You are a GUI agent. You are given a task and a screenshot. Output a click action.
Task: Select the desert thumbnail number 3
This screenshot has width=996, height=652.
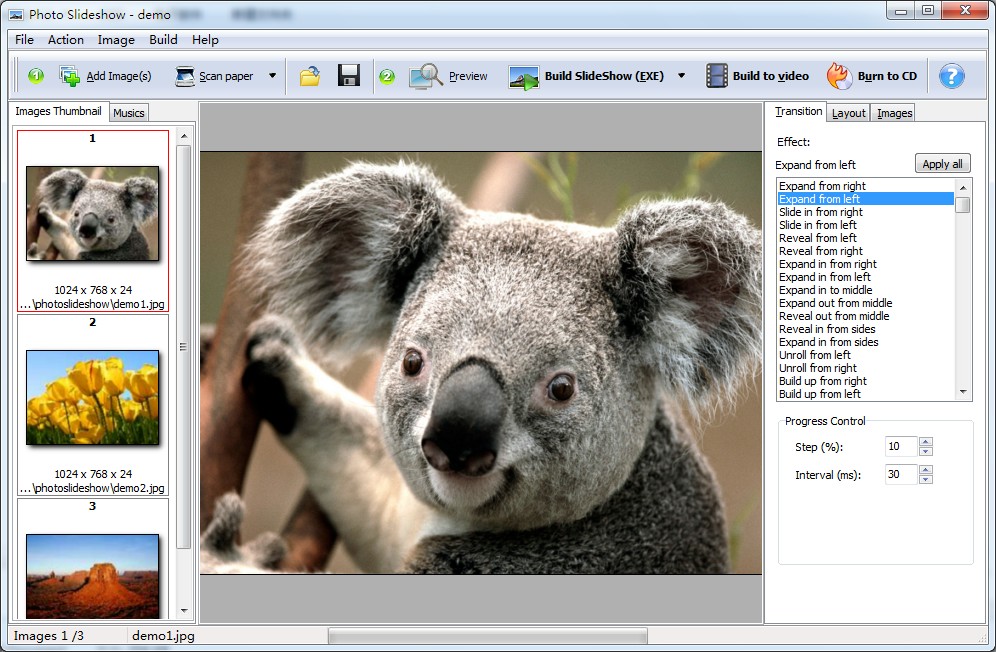coord(93,576)
